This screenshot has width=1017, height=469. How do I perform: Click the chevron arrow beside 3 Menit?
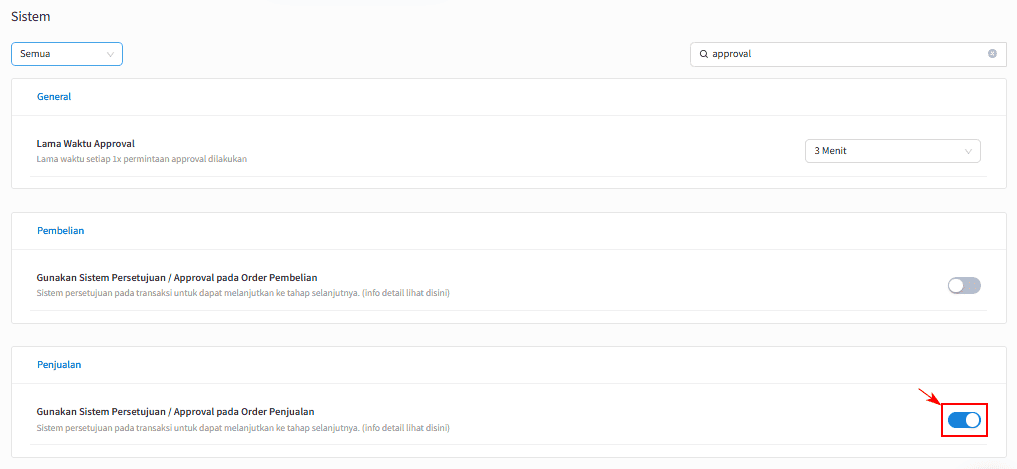click(968, 151)
